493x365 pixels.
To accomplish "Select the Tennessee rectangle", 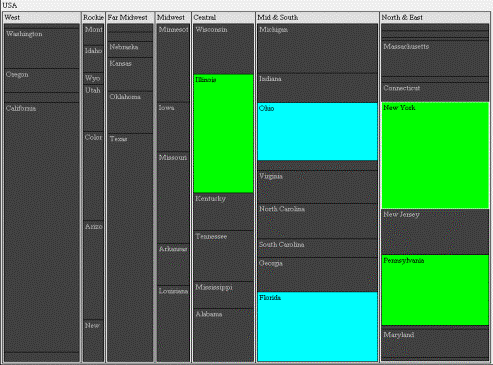I will coord(223,256).
